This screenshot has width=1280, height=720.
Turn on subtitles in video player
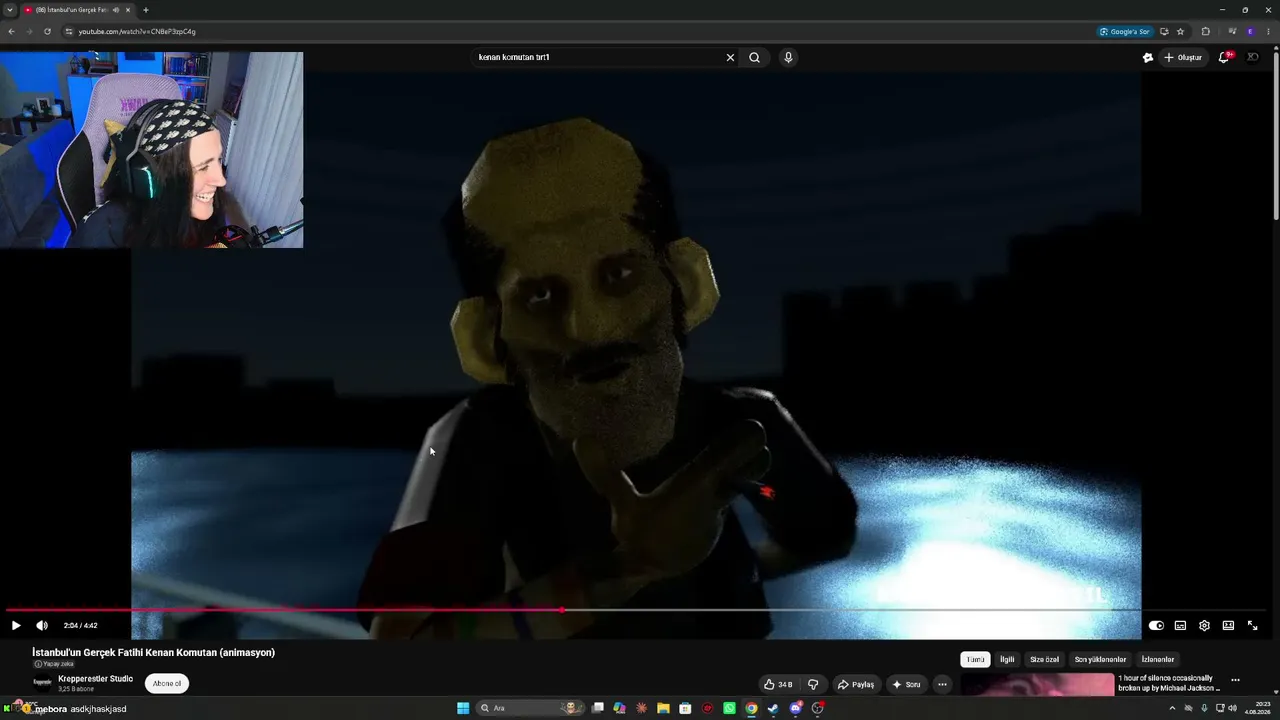pyautogui.click(x=1180, y=626)
